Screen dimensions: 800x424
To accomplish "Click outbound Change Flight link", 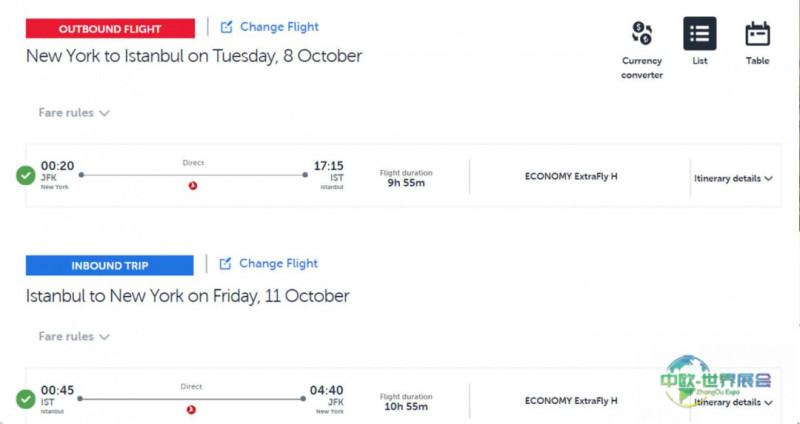I will pos(279,27).
